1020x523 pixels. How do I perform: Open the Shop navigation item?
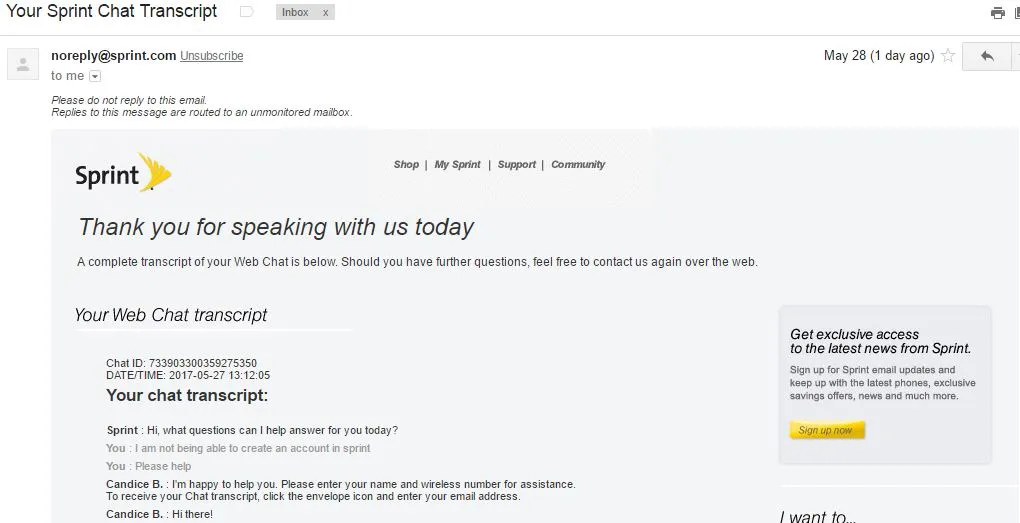(x=406, y=165)
